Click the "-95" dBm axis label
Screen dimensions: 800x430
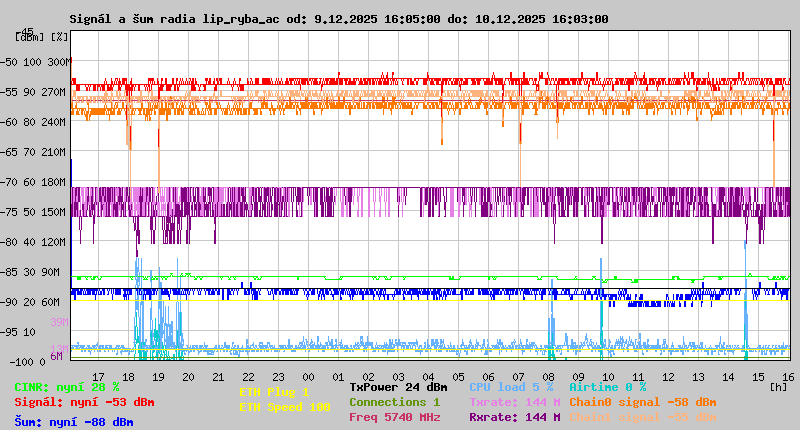tap(9, 332)
